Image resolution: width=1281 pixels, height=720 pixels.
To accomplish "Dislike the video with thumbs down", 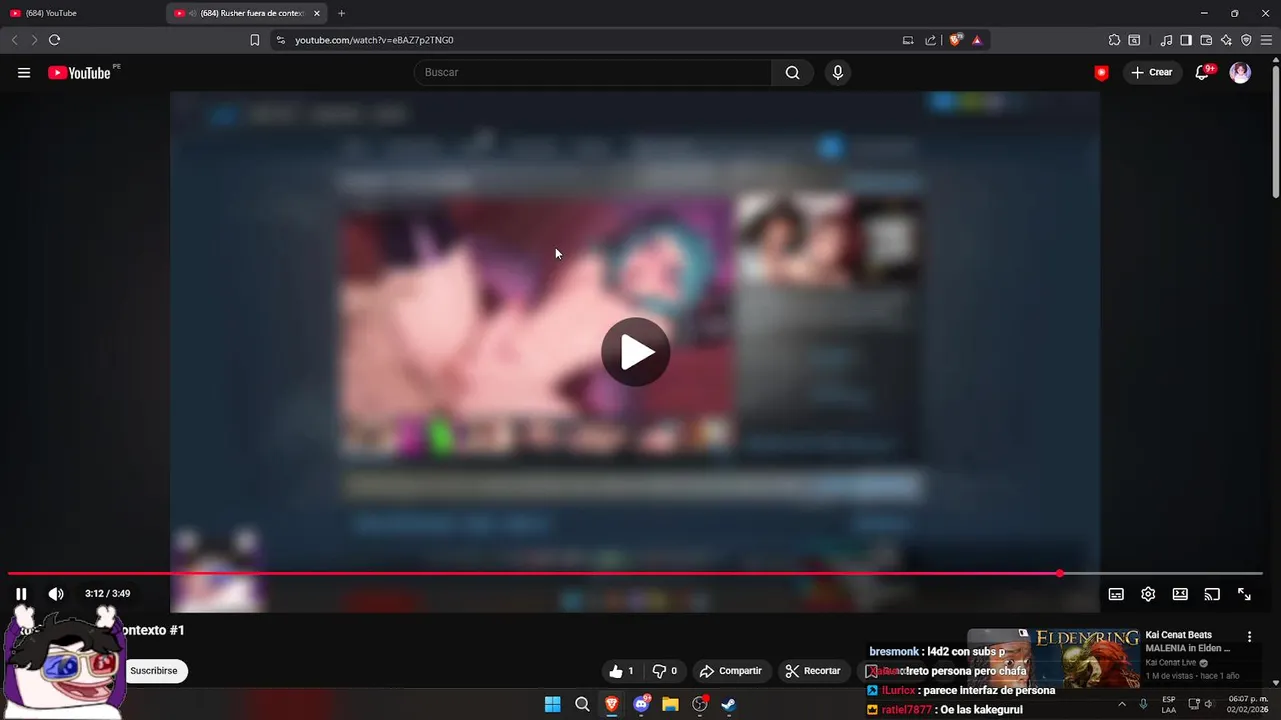I will click(665, 671).
